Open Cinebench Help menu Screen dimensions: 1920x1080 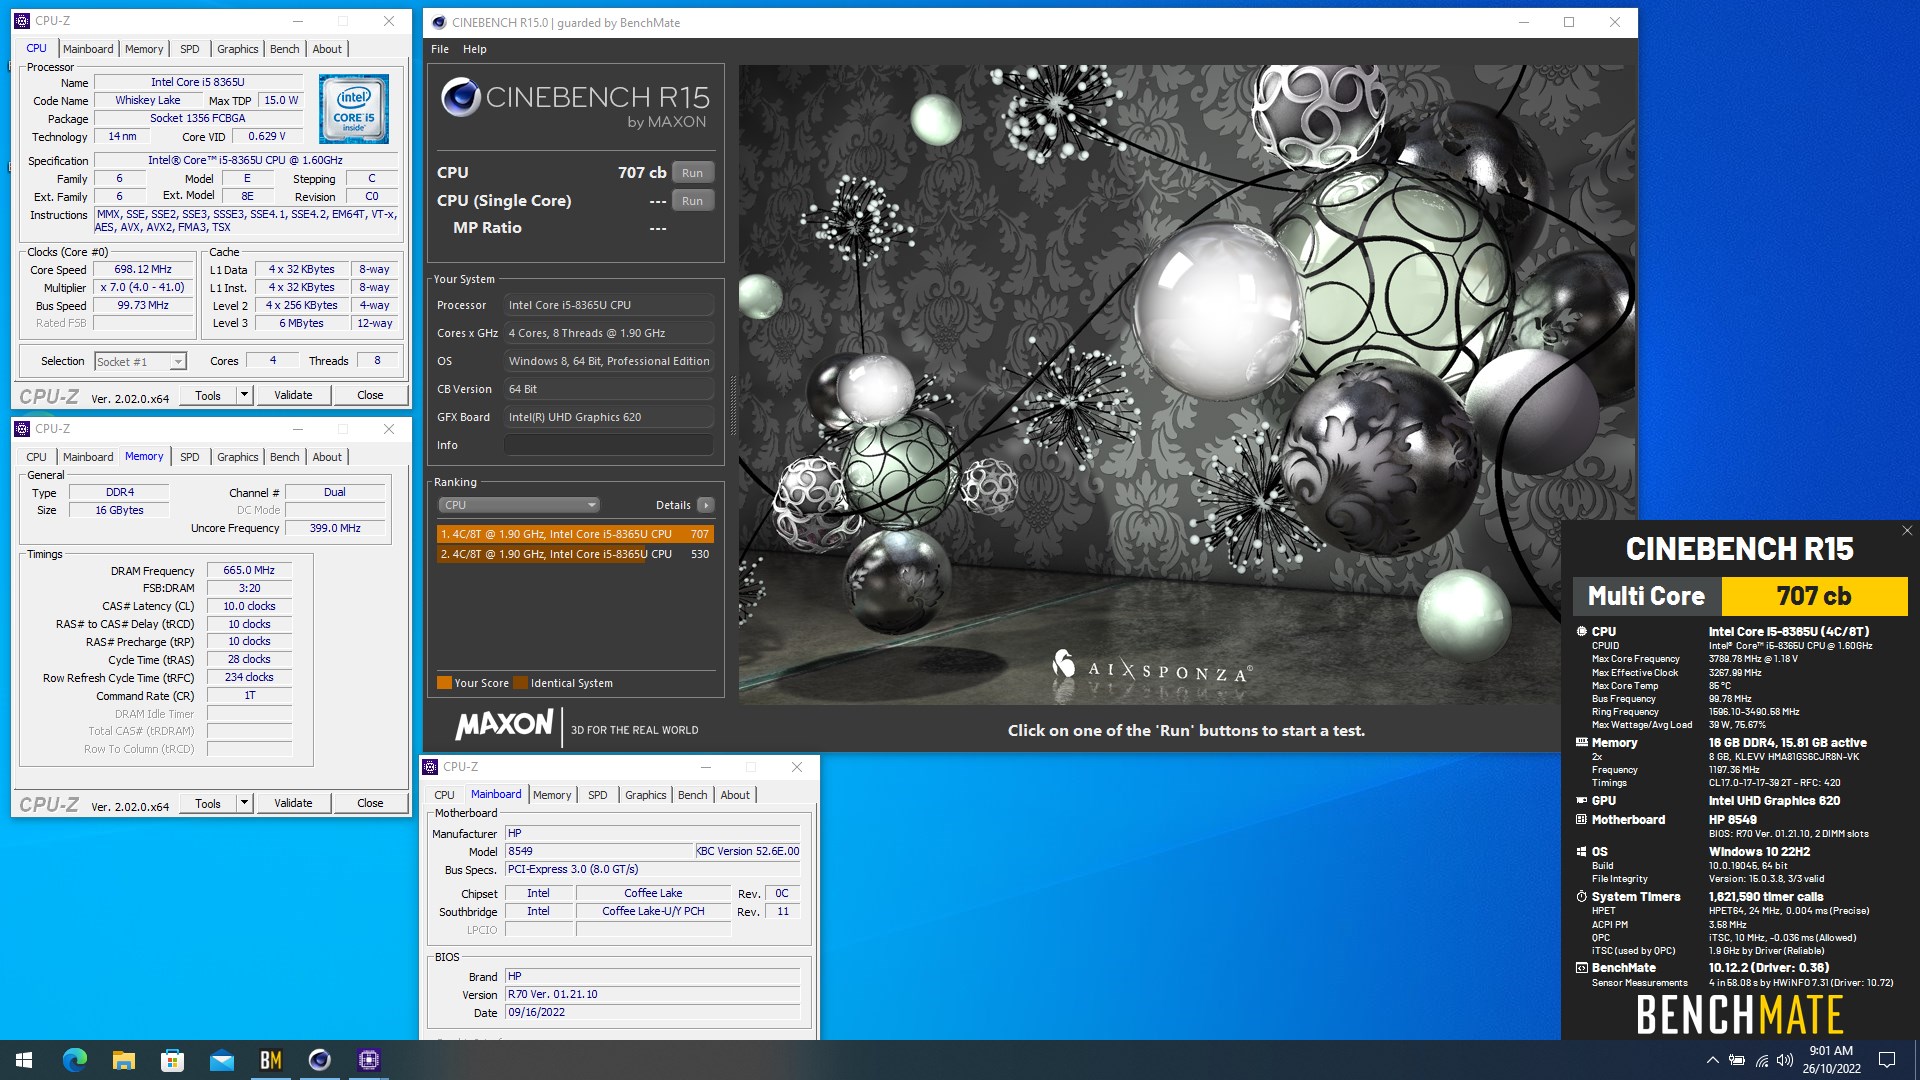[475, 49]
